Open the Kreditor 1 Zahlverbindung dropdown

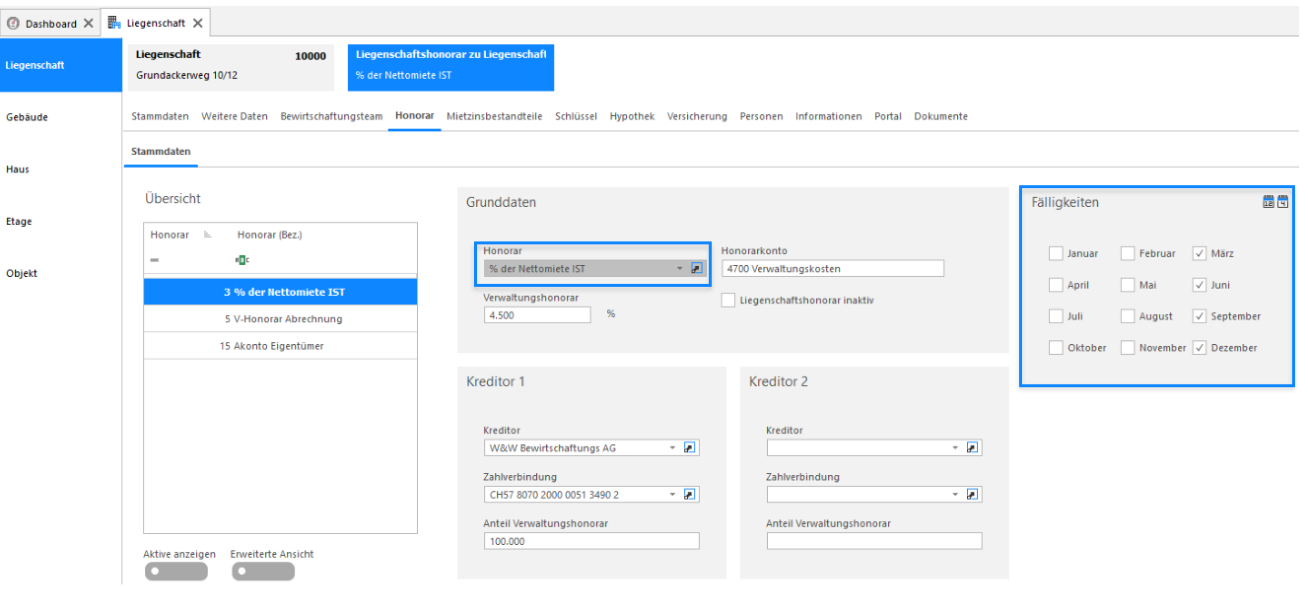(672, 494)
